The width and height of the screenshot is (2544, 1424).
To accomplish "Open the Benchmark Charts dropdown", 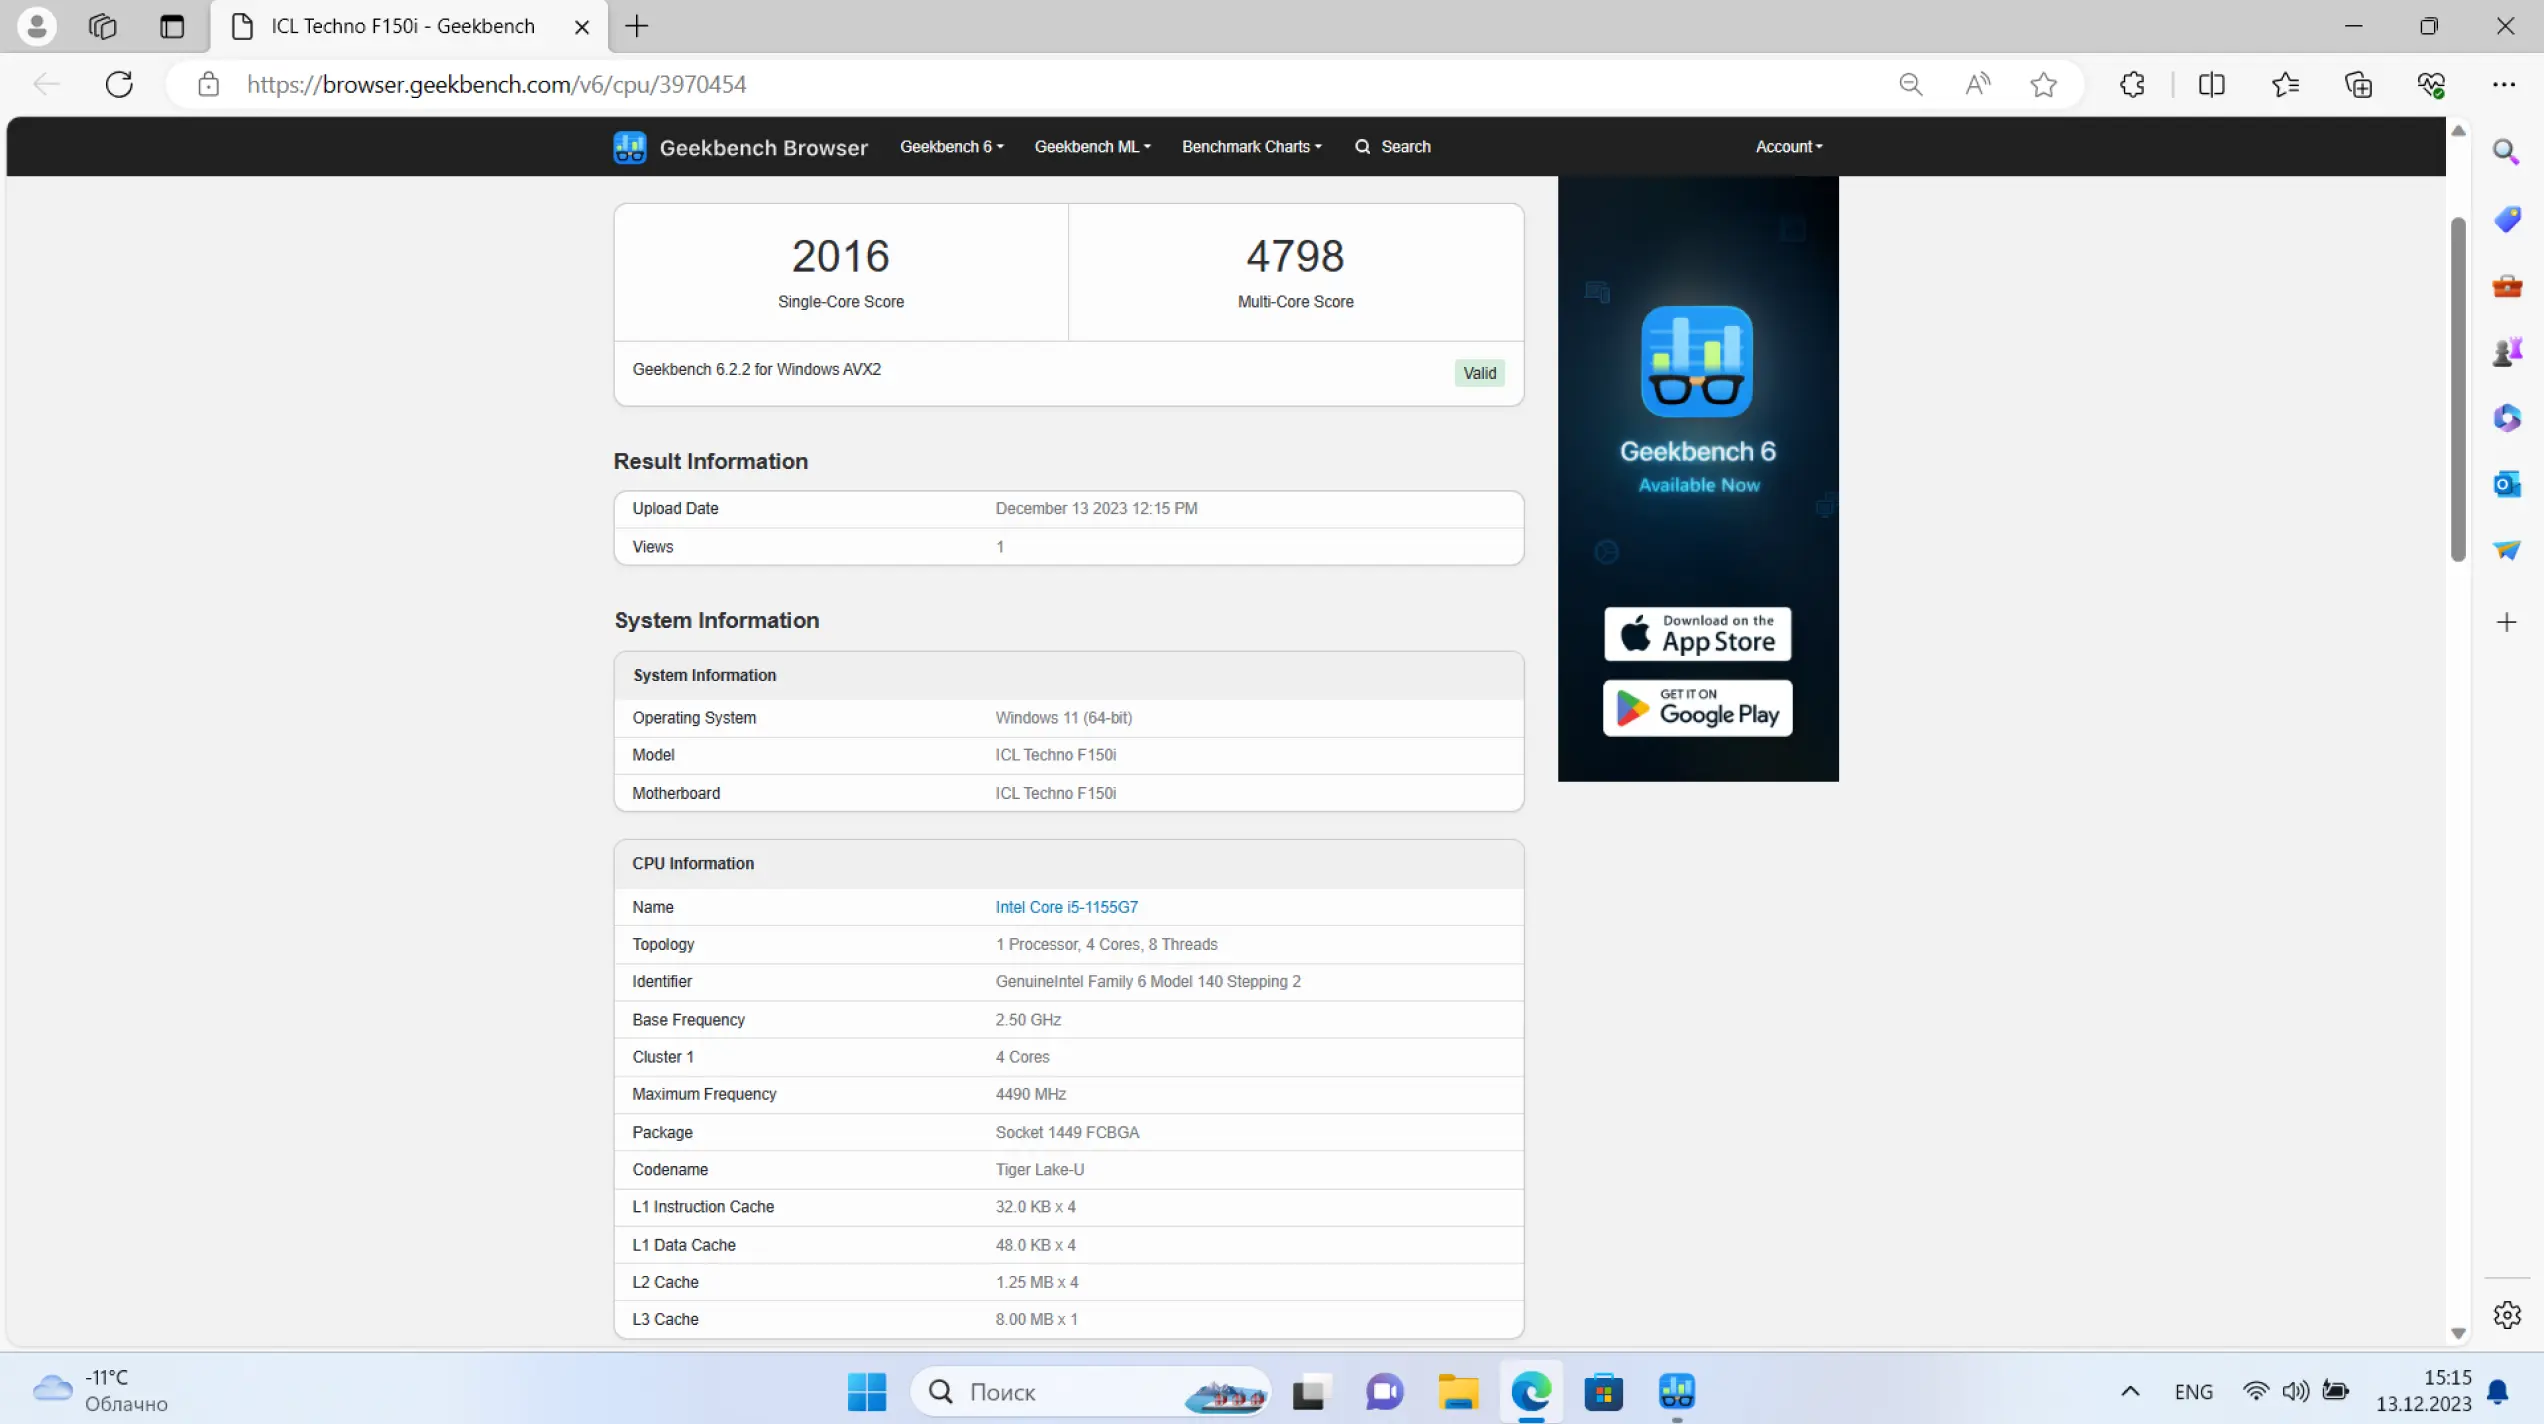I will [1251, 147].
